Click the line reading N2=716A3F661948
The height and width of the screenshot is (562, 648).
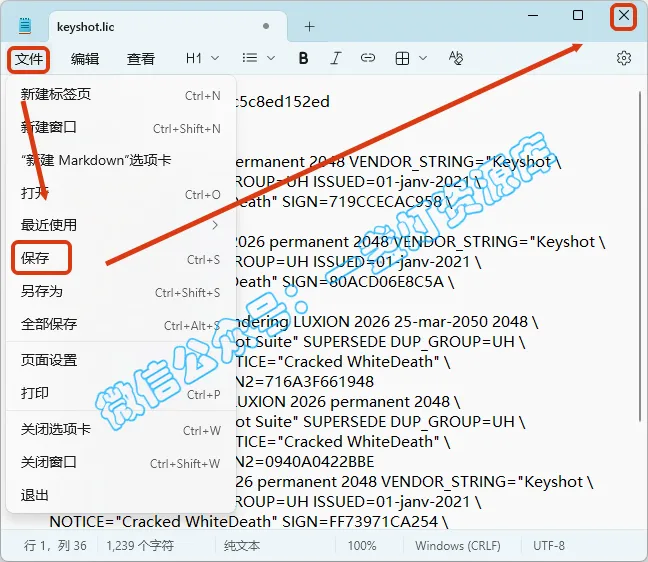[305, 382]
